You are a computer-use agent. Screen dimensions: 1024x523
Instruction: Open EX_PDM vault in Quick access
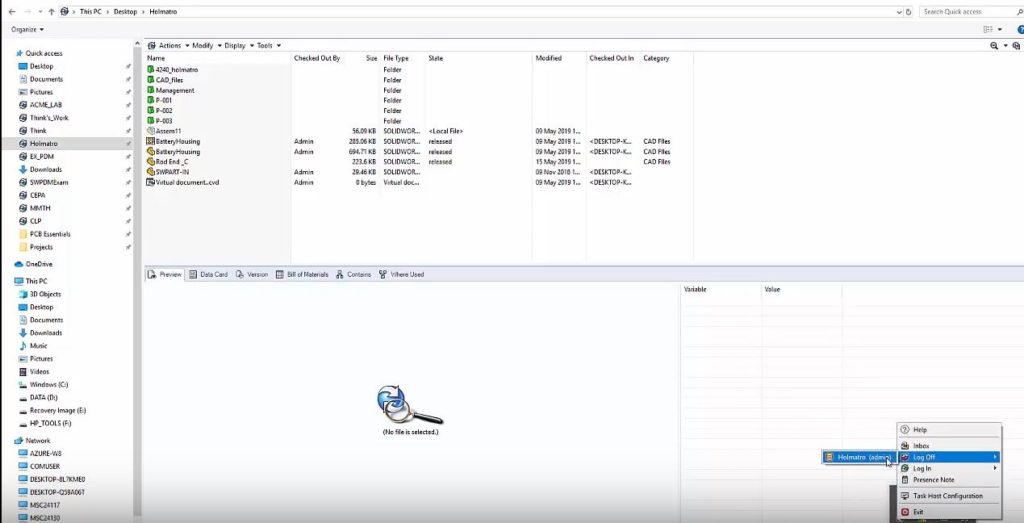[36, 157]
